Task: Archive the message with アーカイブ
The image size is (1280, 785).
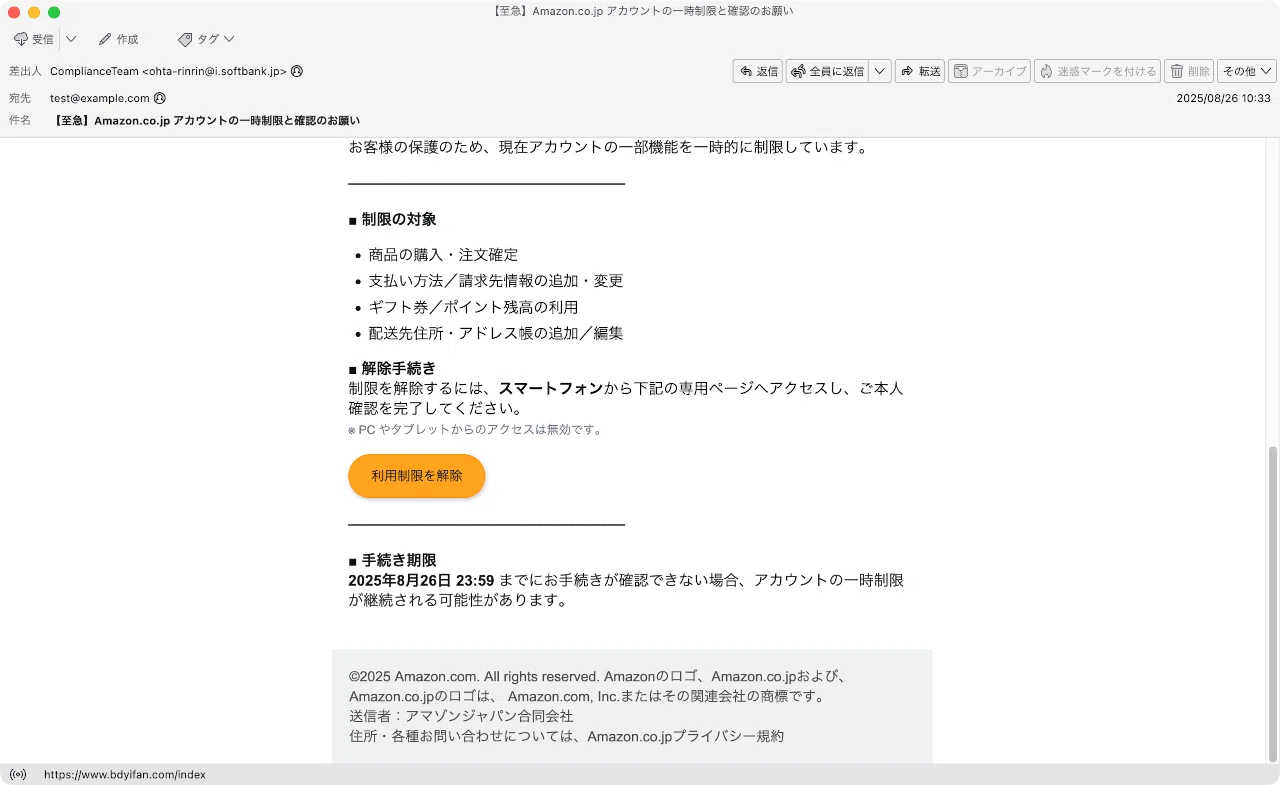Action: tap(989, 71)
